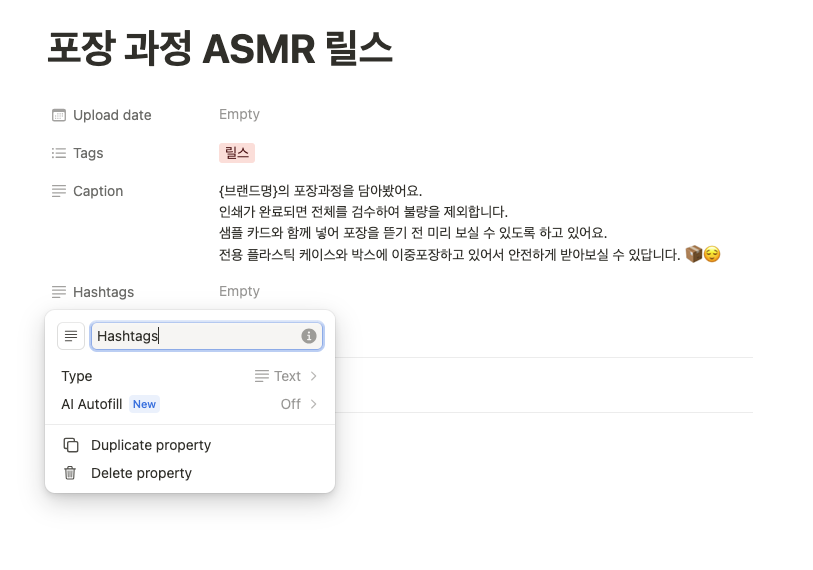Click the duplicate property copy icon
Screen dimensions: 813x570
(71, 445)
